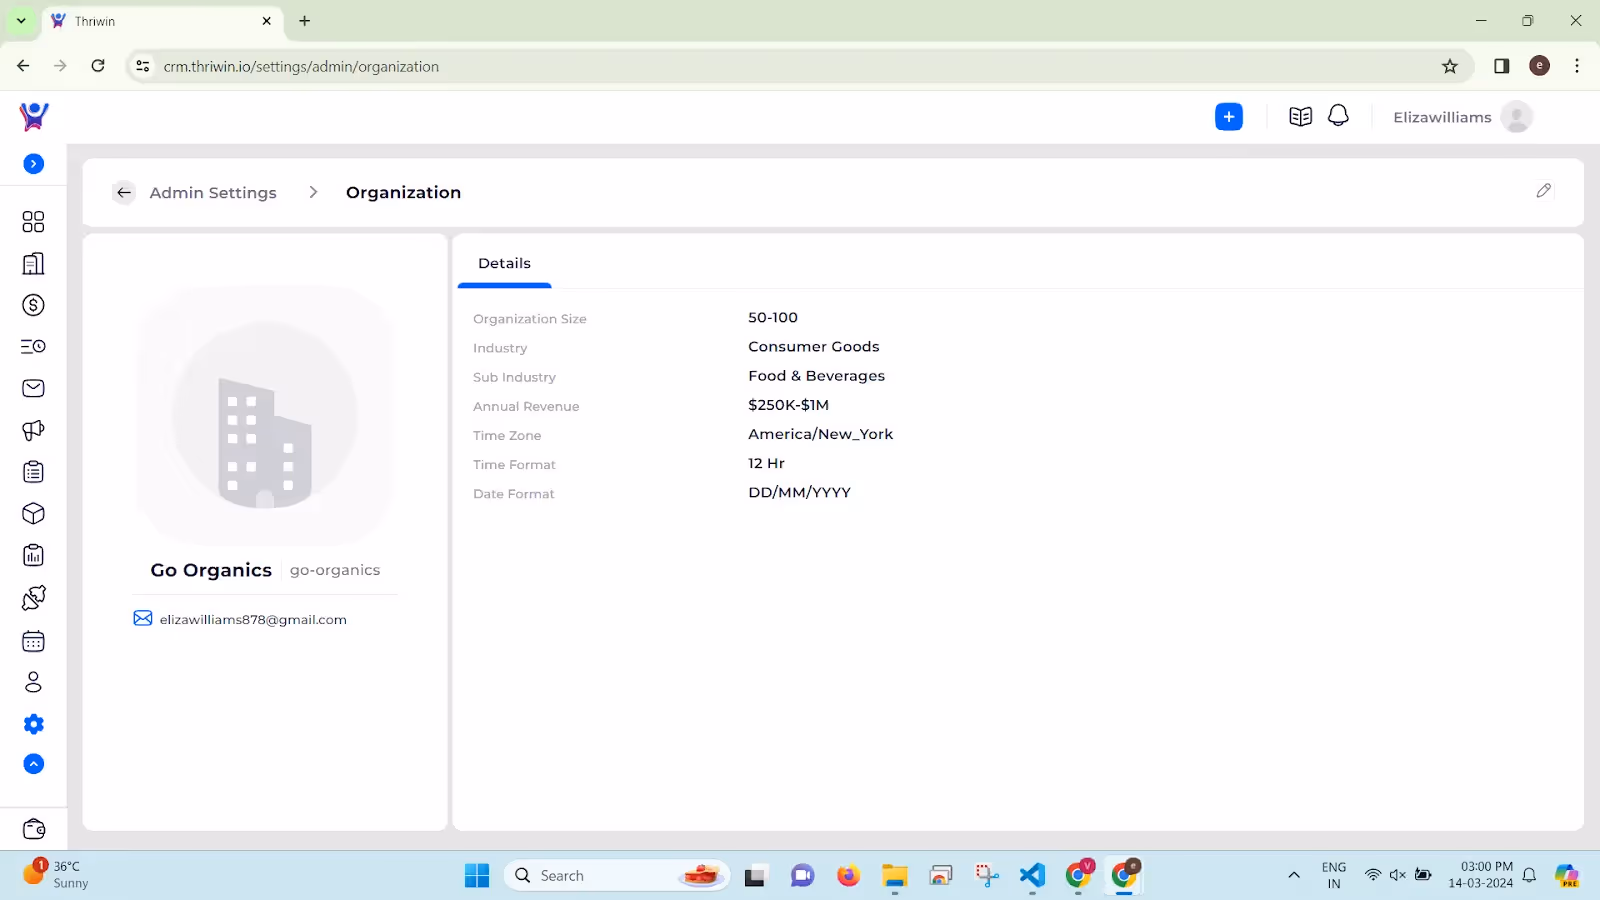Viewport: 1600px width, 900px height.
Task: Open the notifications bell in app header
Action: pyautogui.click(x=1338, y=116)
